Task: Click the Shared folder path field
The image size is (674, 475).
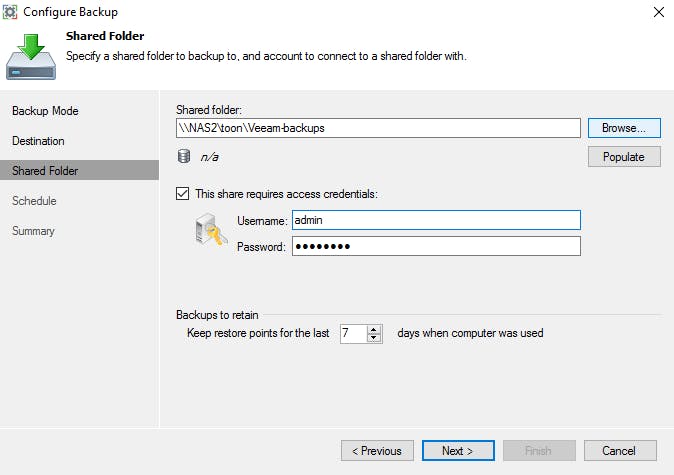Action: [x=378, y=128]
